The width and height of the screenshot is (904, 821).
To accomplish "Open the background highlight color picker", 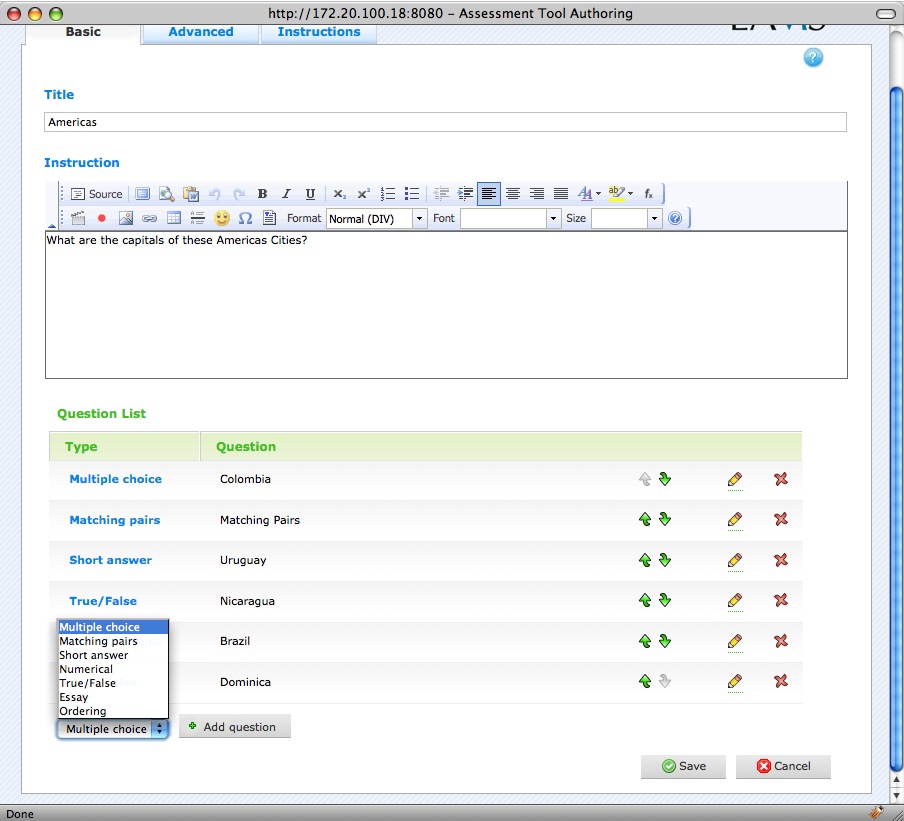I will point(620,194).
